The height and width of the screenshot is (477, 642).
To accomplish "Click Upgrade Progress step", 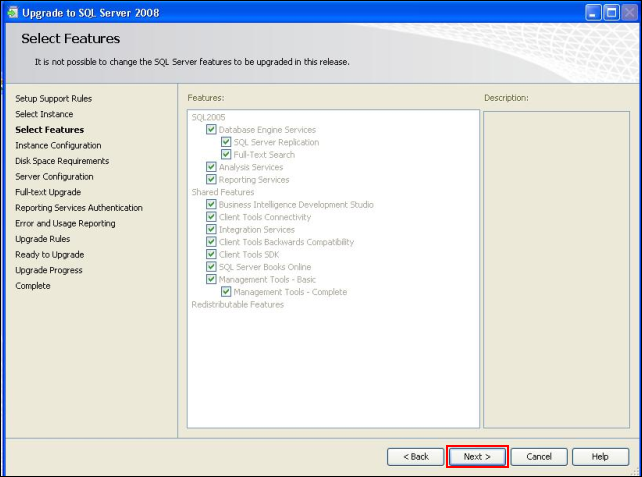I will point(49,270).
